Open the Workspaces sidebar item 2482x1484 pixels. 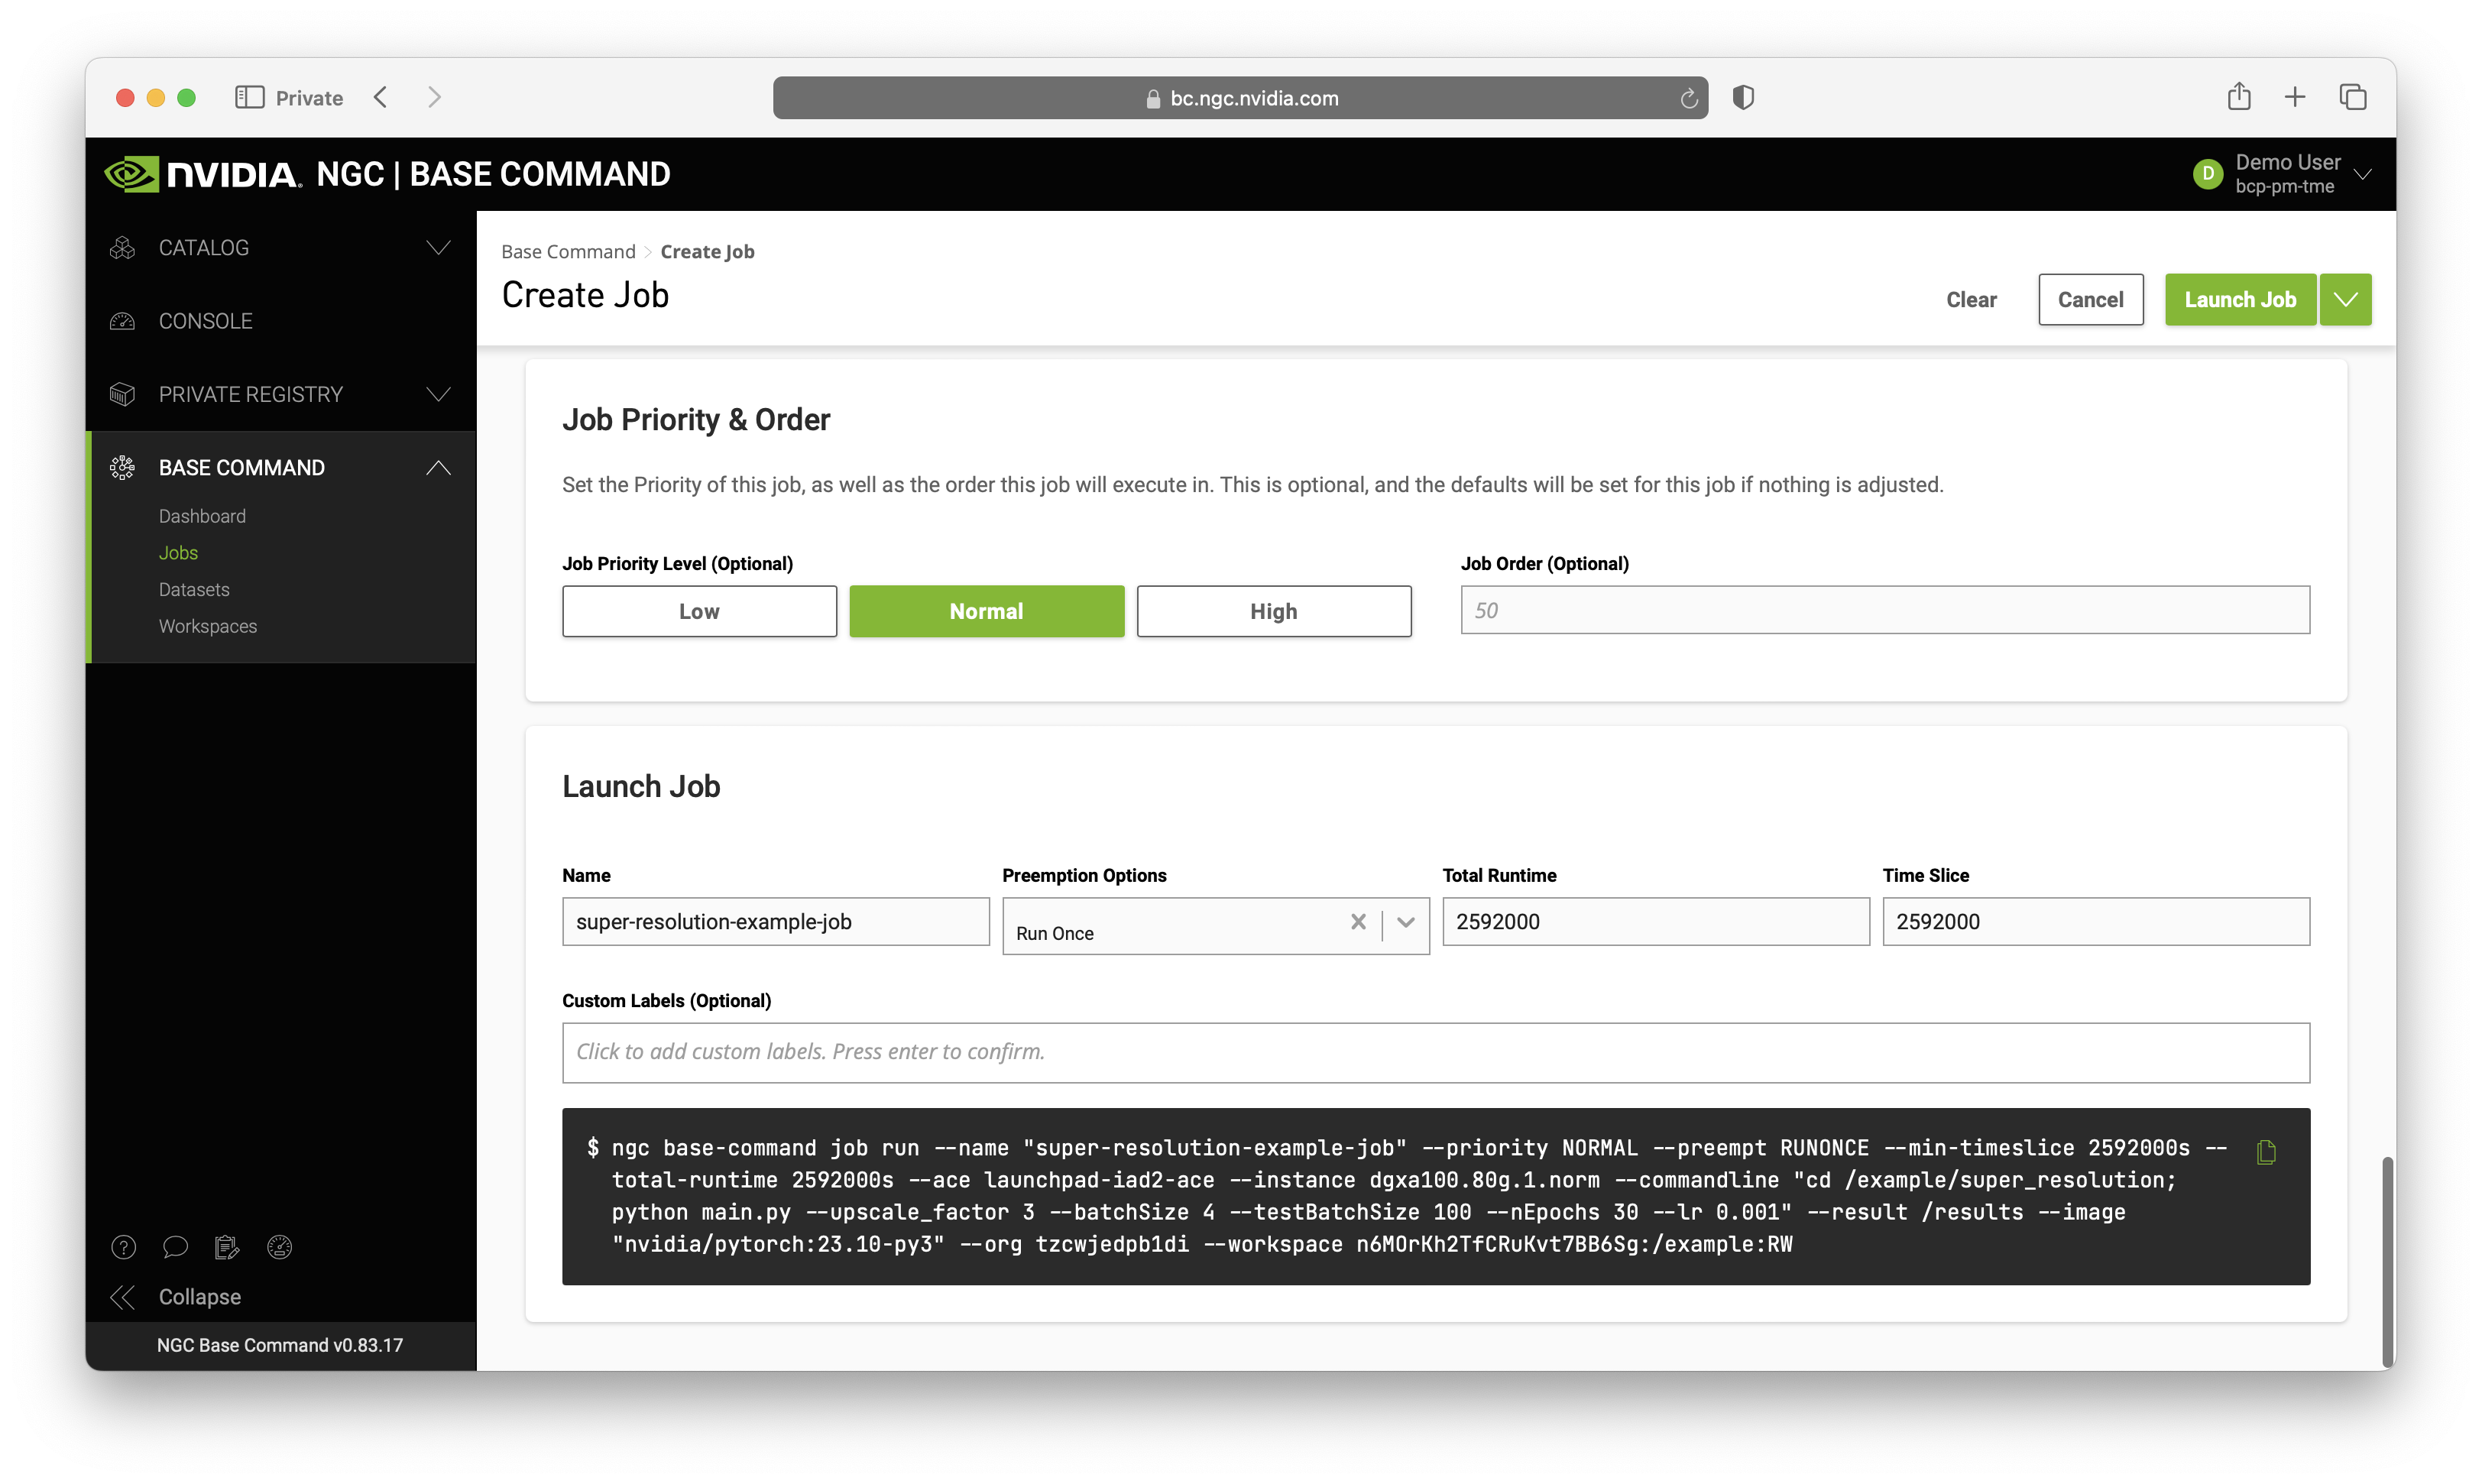208,626
